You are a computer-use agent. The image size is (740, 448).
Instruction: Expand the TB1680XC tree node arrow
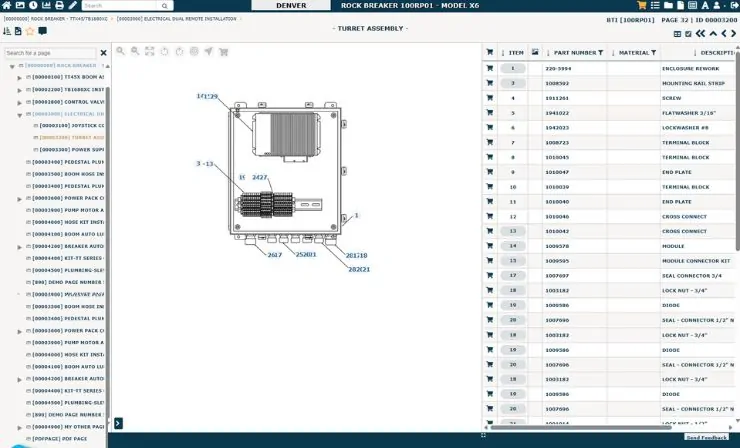pyautogui.click(x=19, y=90)
